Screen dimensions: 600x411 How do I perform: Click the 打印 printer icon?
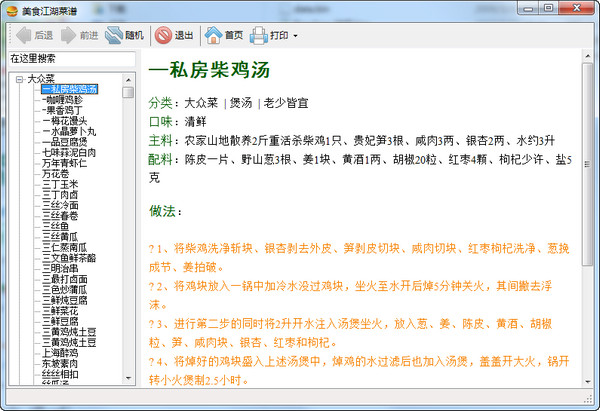click(259, 35)
